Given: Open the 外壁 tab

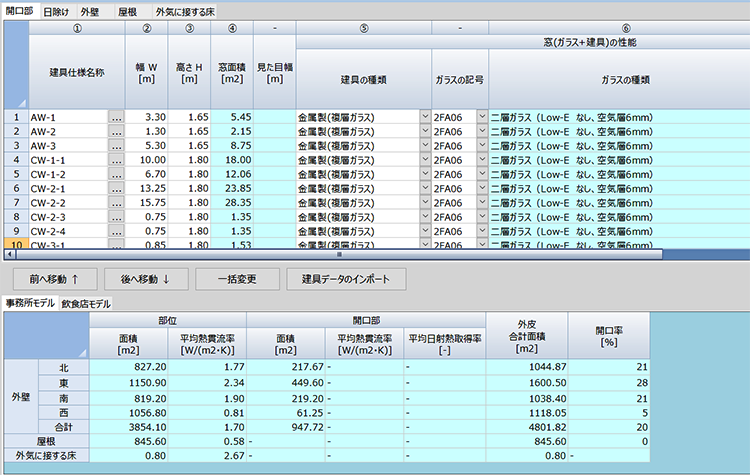Looking at the screenshot, I should point(90,11).
